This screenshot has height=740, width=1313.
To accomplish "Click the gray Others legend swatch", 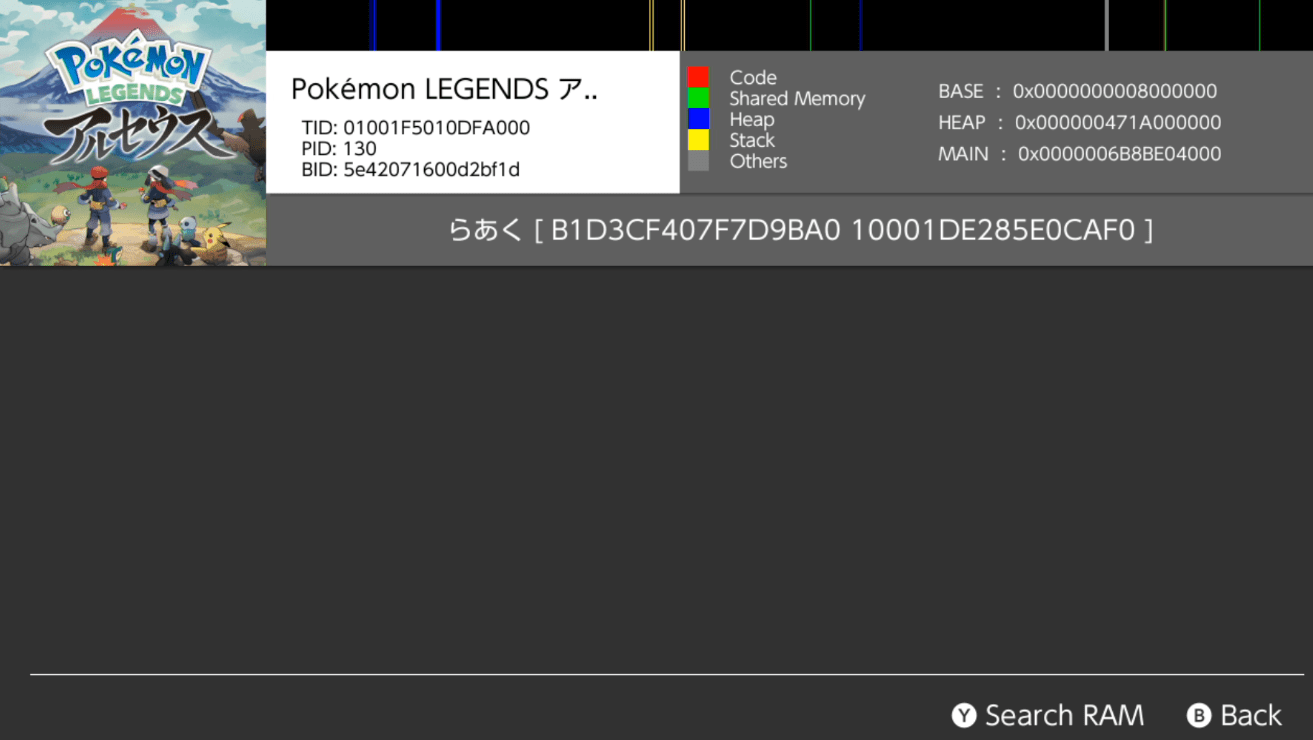I will click(x=698, y=161).
